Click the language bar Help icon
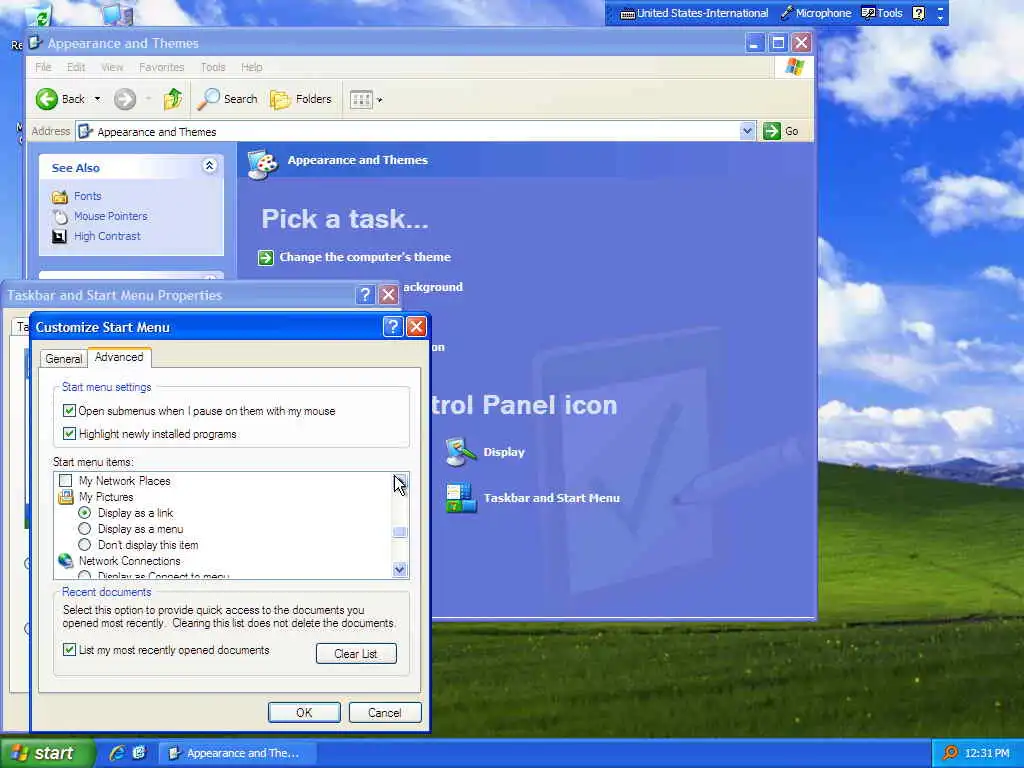This screenshot has height=768, width=1024. (x=919, y=13)
